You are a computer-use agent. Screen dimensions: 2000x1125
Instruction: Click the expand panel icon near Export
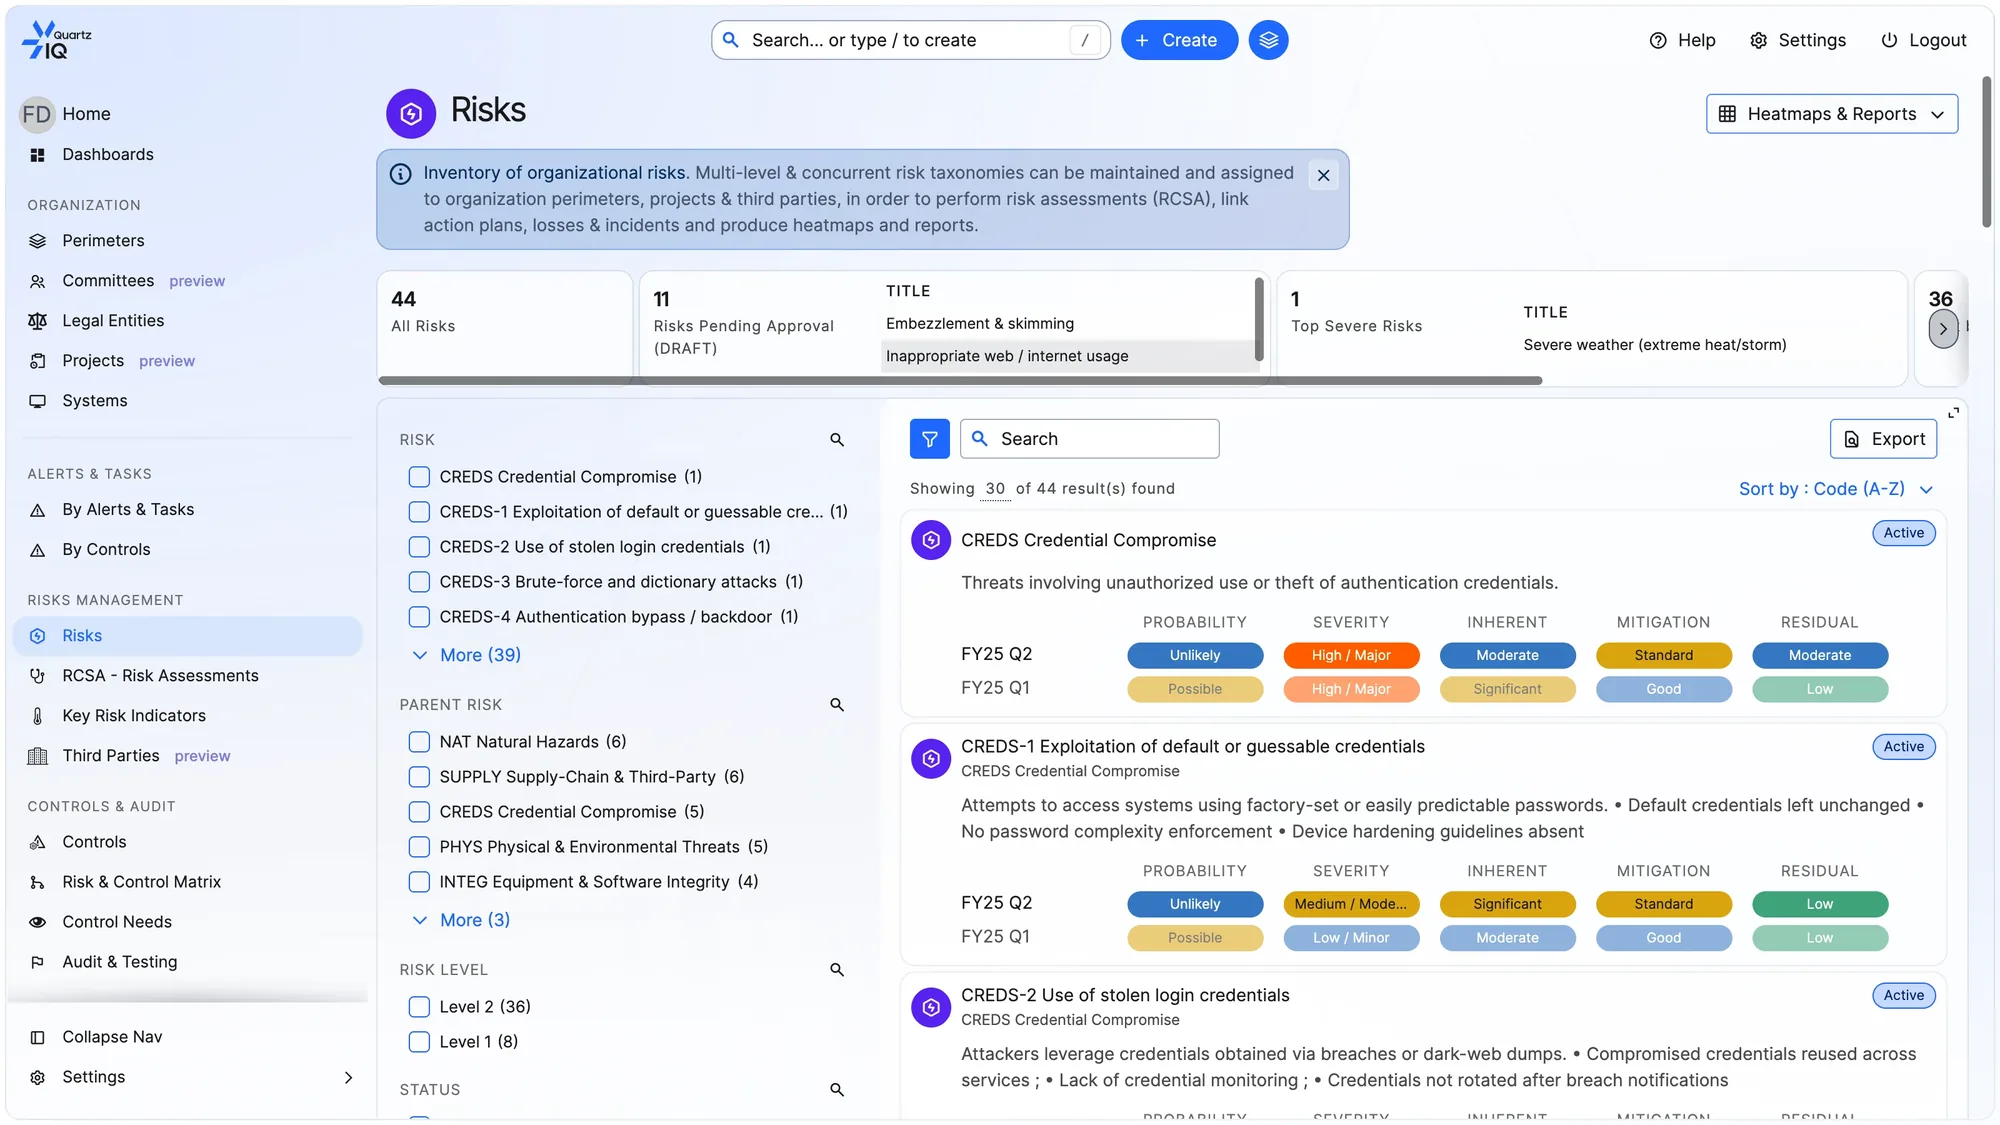(x=1953, y=413)
